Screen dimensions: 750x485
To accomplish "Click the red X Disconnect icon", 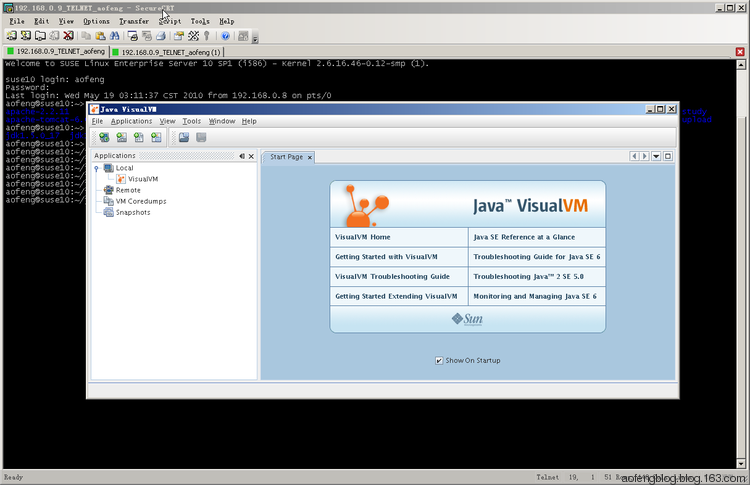I will pyautogui.click(x=68, y=36).
